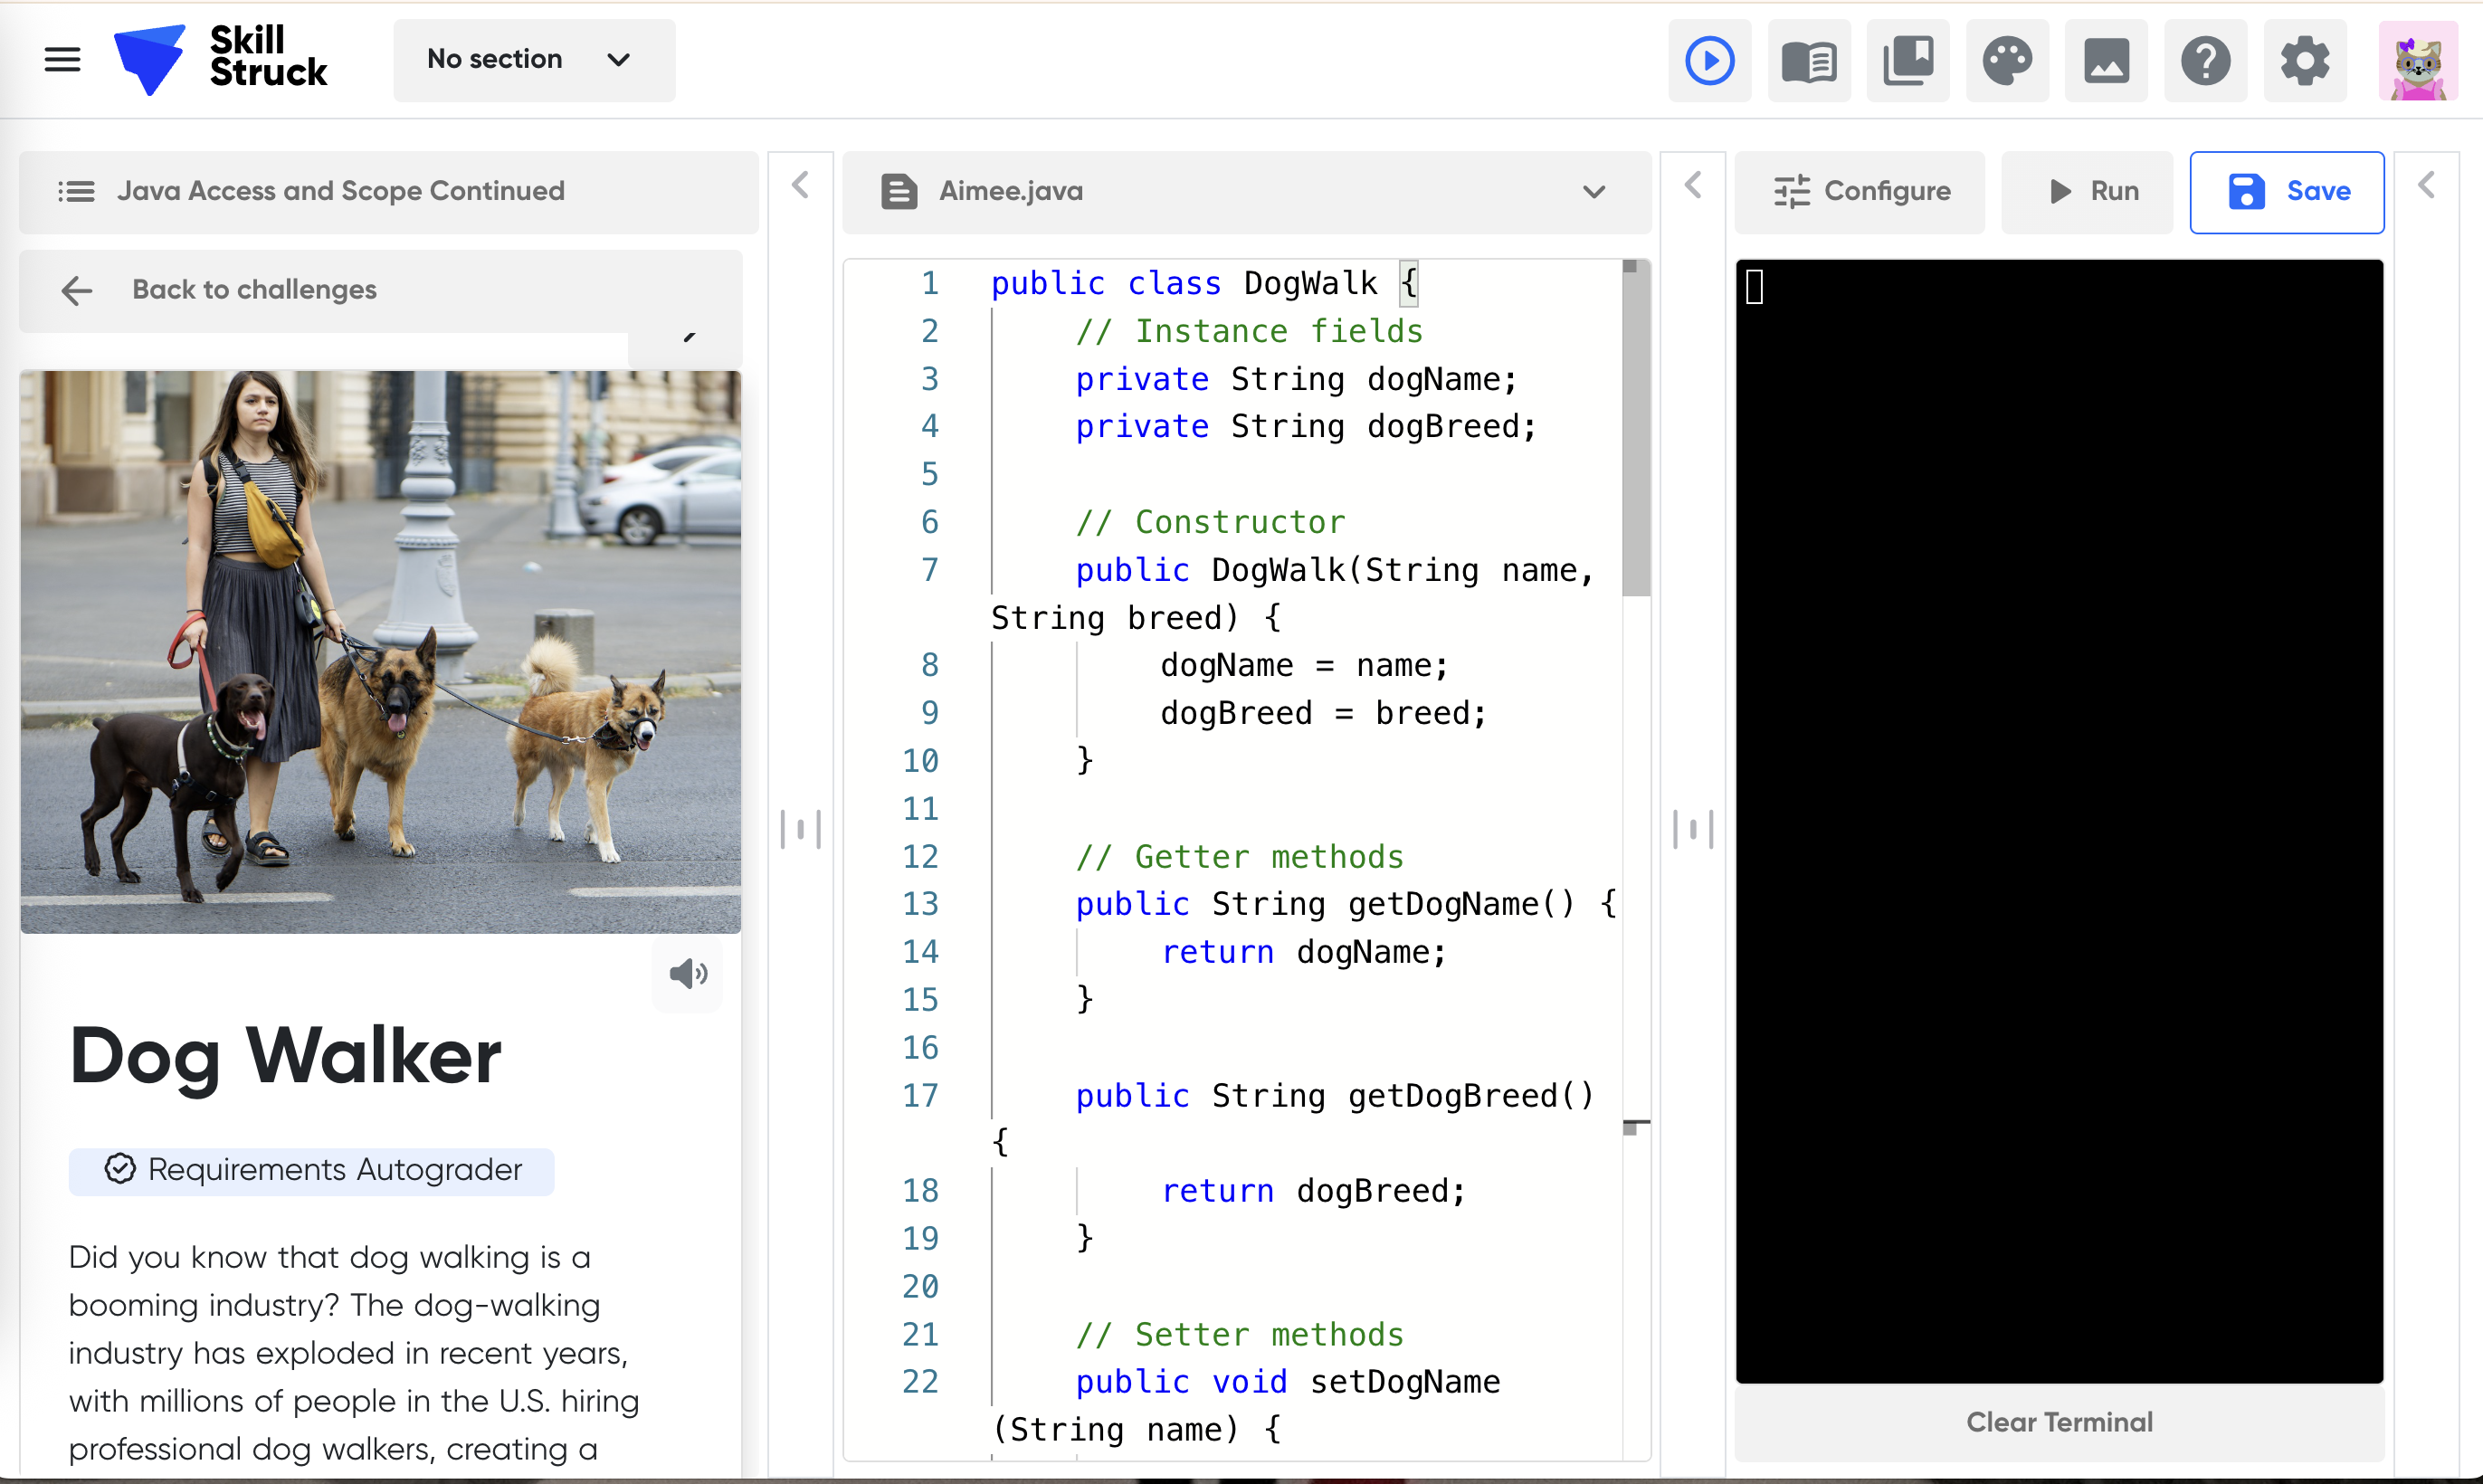Play audio with the speaker icon
The width and height of the screenshot is (2483, 1484).
pyautogui.click(x=688, y=973)
